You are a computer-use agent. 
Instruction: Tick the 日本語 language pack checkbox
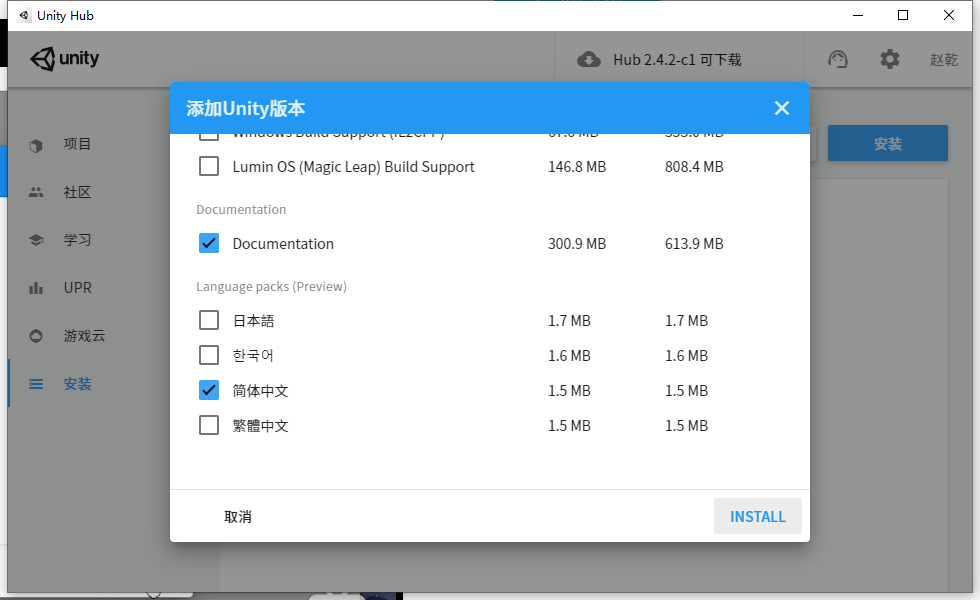coord(209,320)
